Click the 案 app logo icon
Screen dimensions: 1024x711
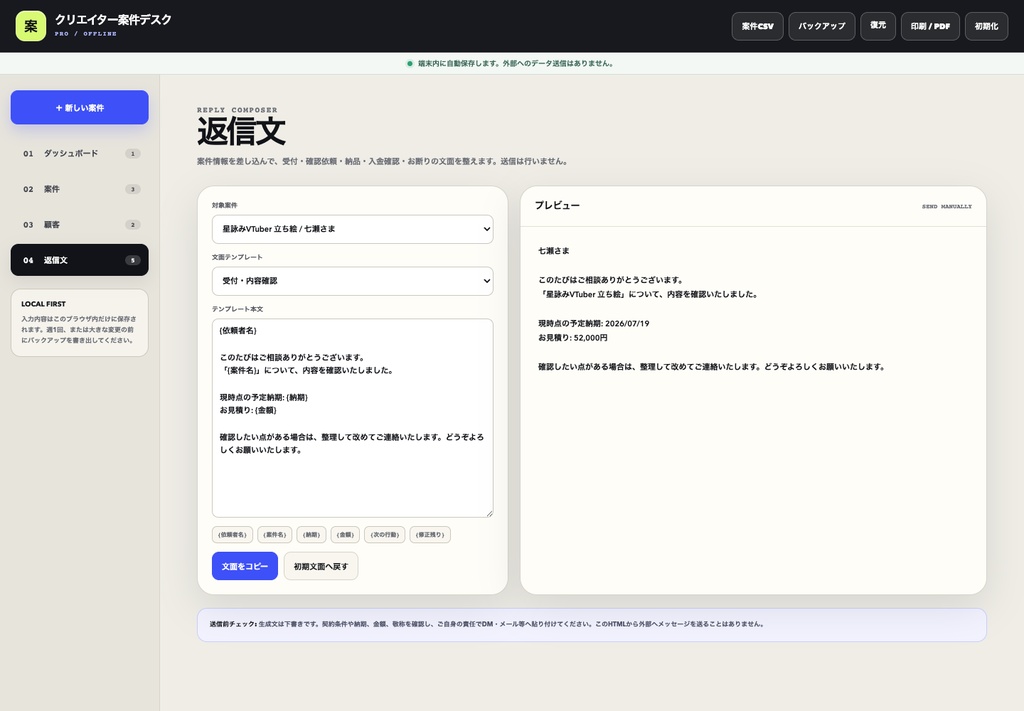(x=31, y=26)
